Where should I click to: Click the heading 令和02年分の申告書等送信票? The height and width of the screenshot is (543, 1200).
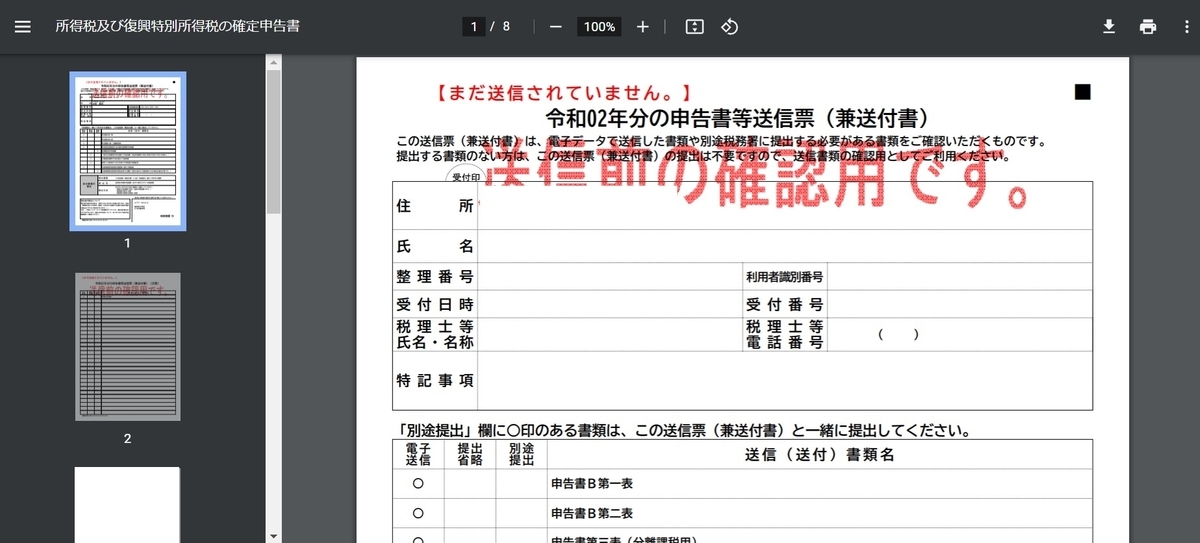[742, 118]
